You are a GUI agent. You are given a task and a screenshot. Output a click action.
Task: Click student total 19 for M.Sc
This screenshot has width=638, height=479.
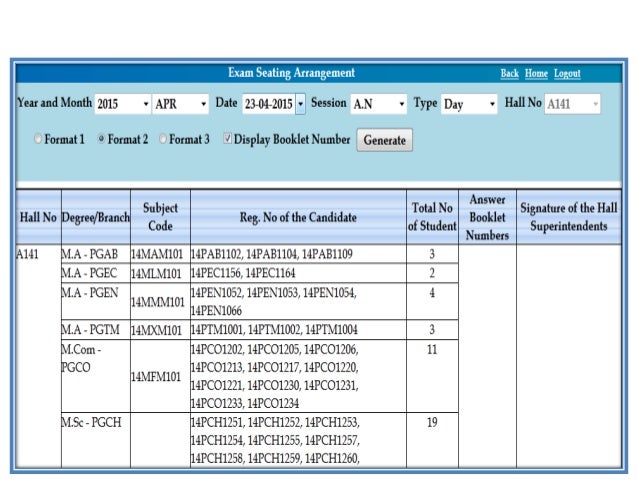pyautogui.click(x=432, y=440)
